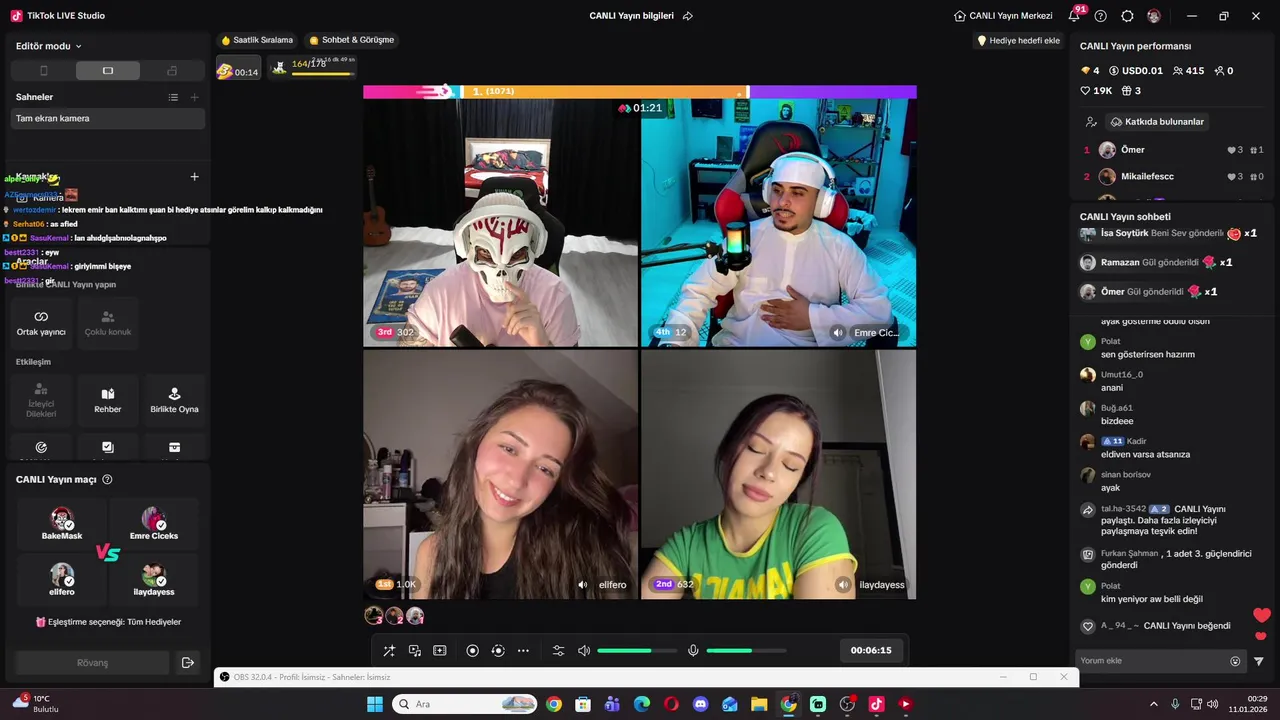Click the share arrow next to Yayın bilgileri

click(x=688, y=16)
